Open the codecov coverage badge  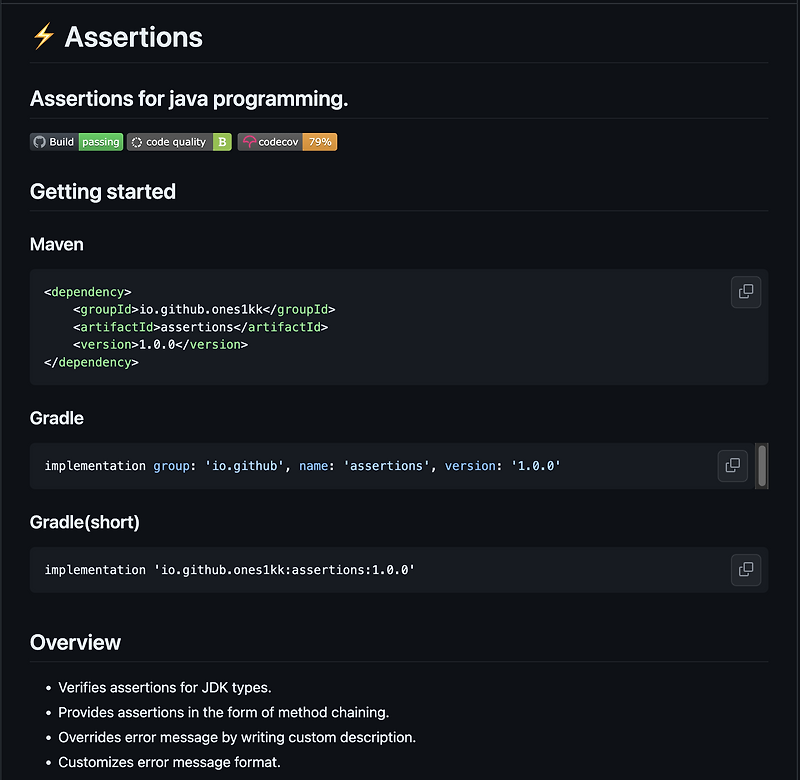point(287,141)
